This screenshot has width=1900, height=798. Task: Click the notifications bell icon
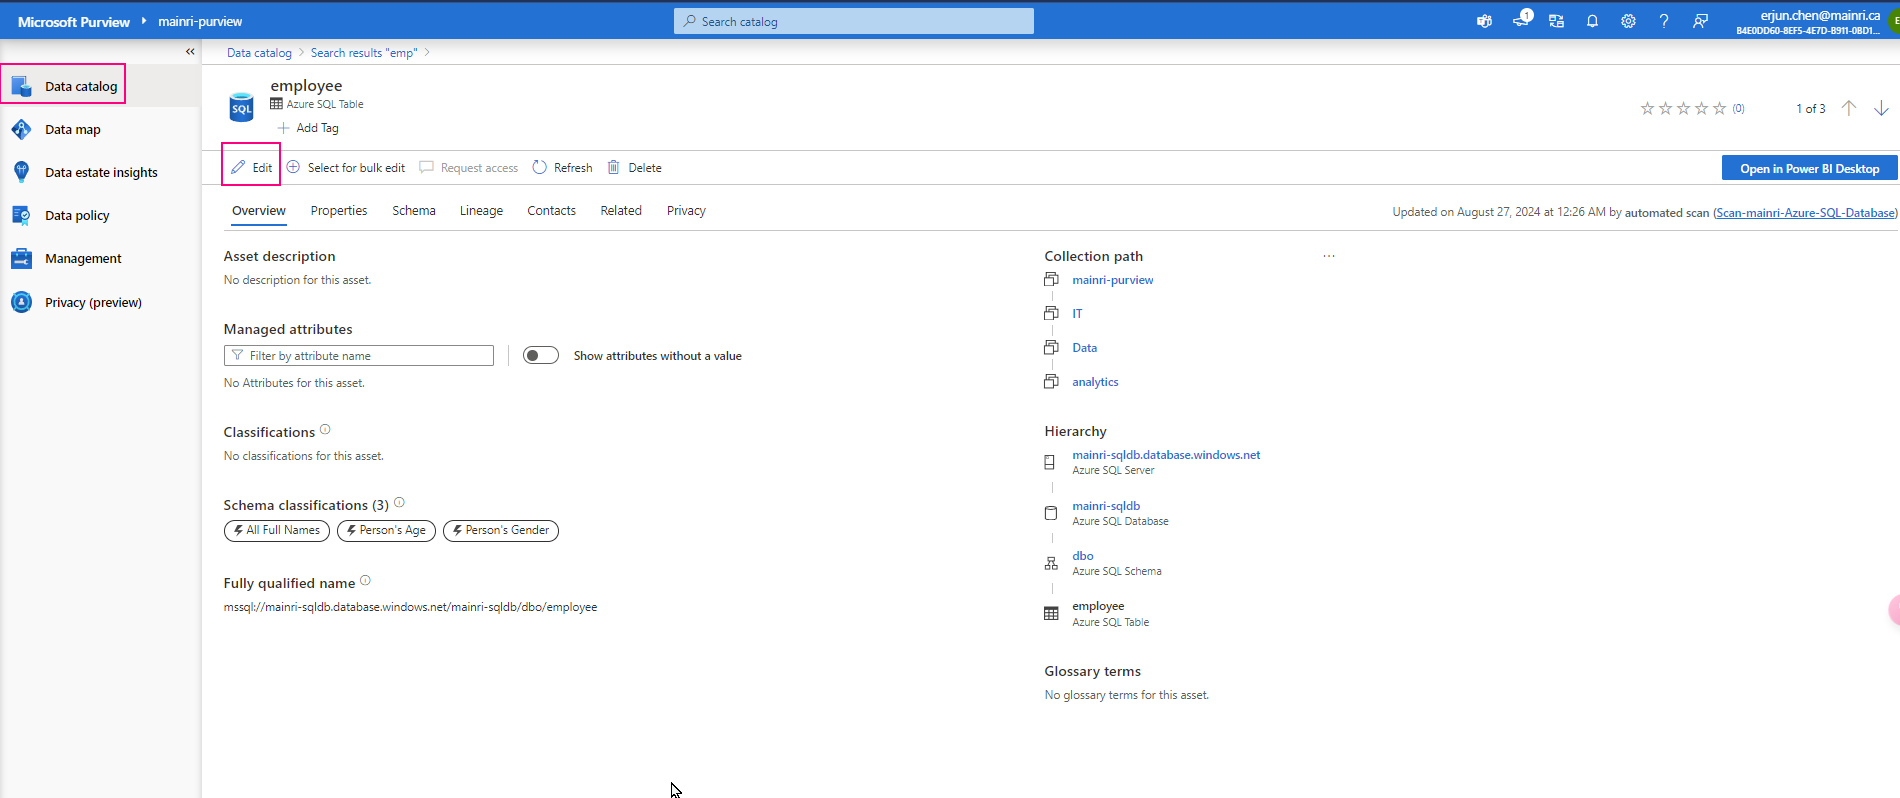tap(1592, 21)
